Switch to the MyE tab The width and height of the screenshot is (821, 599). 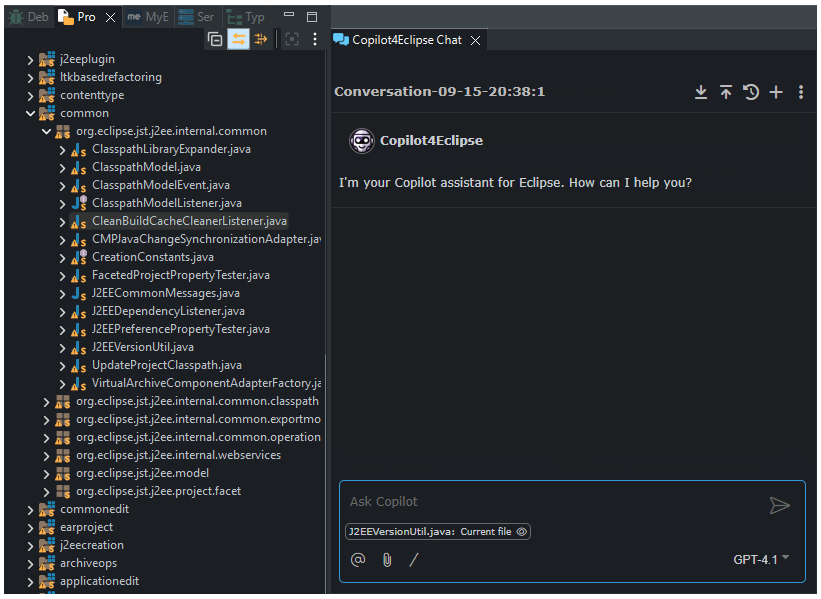148,17
